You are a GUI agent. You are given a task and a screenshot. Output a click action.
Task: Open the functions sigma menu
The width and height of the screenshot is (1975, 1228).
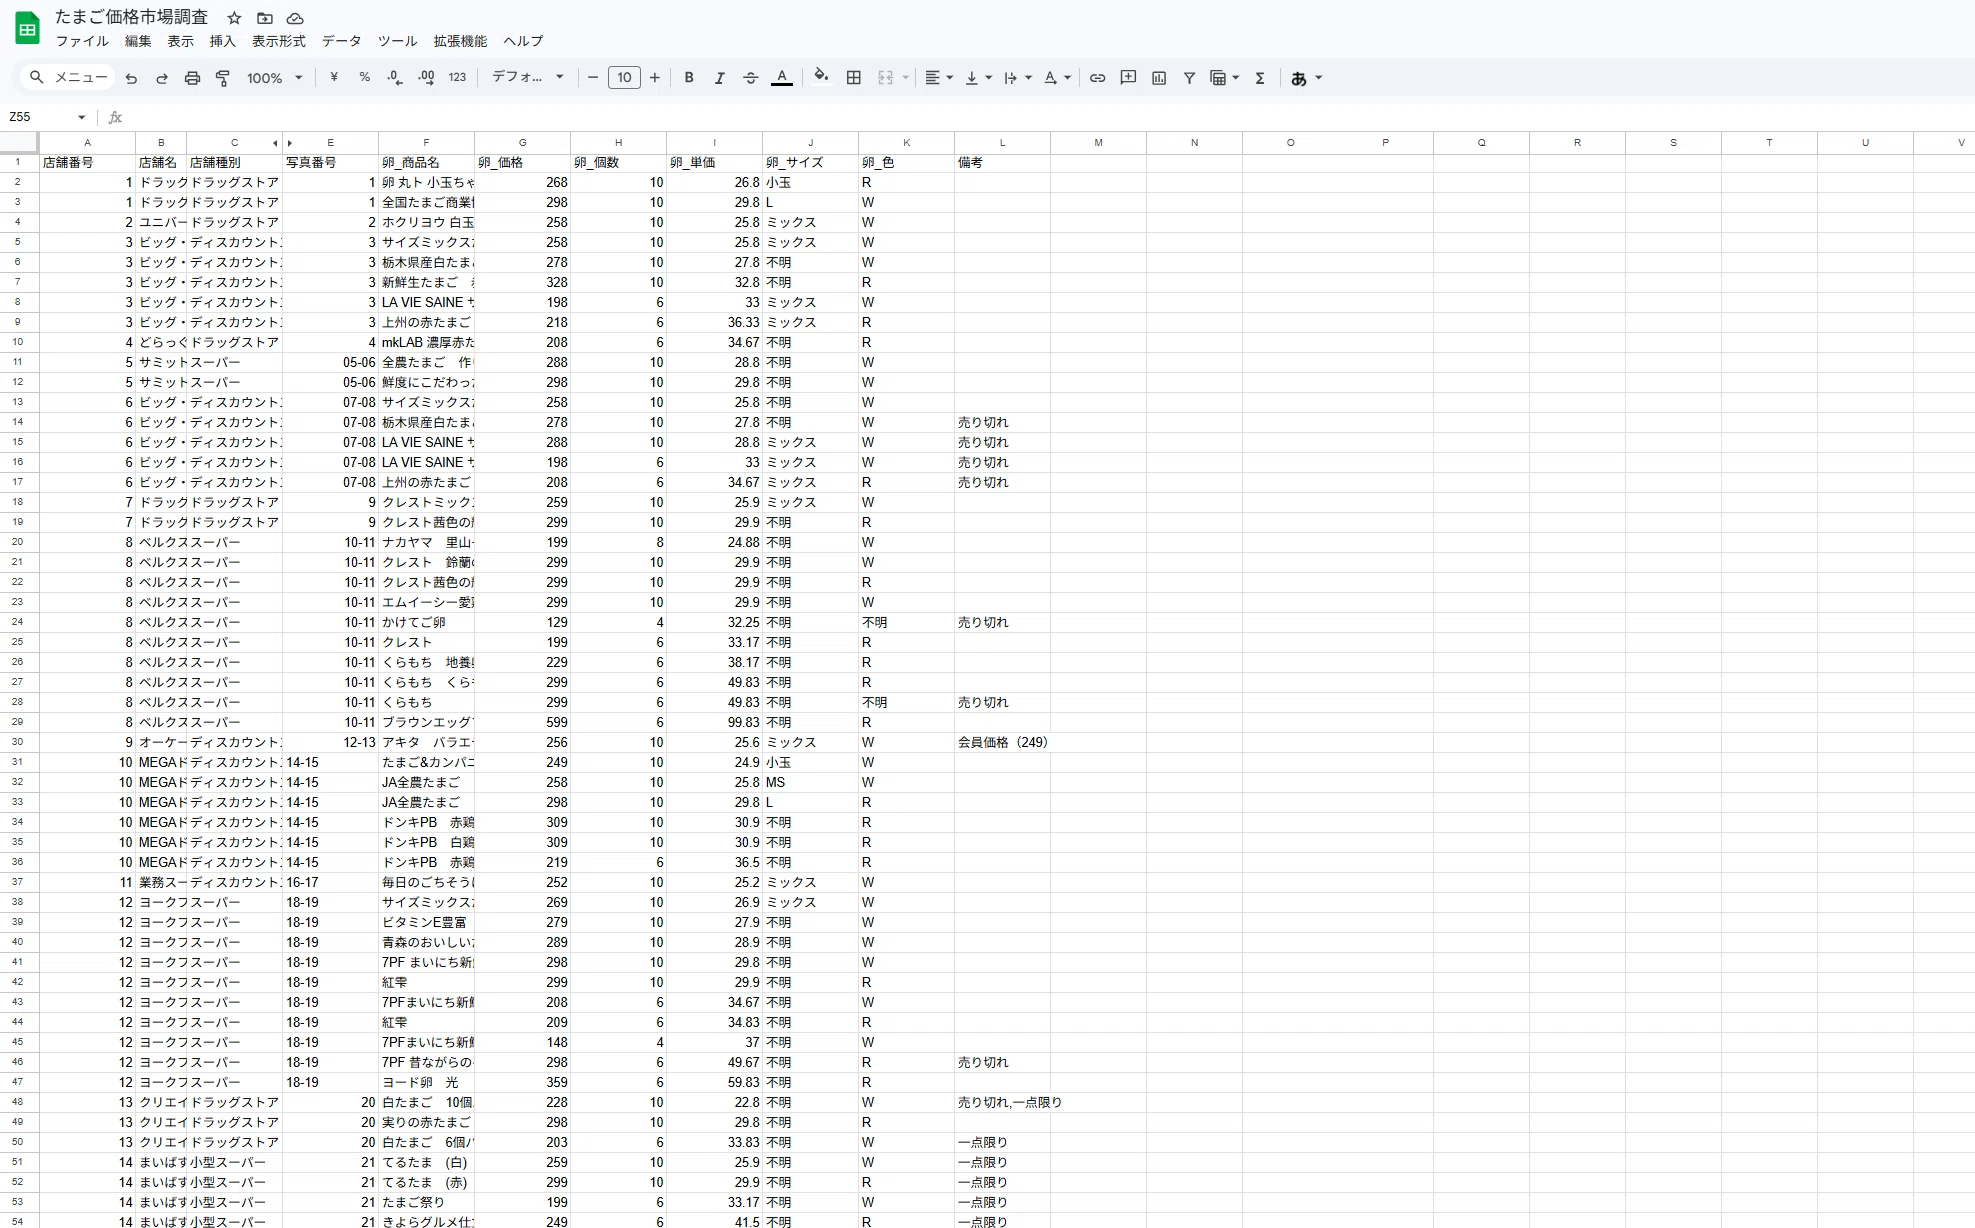tap(1260, 78)
